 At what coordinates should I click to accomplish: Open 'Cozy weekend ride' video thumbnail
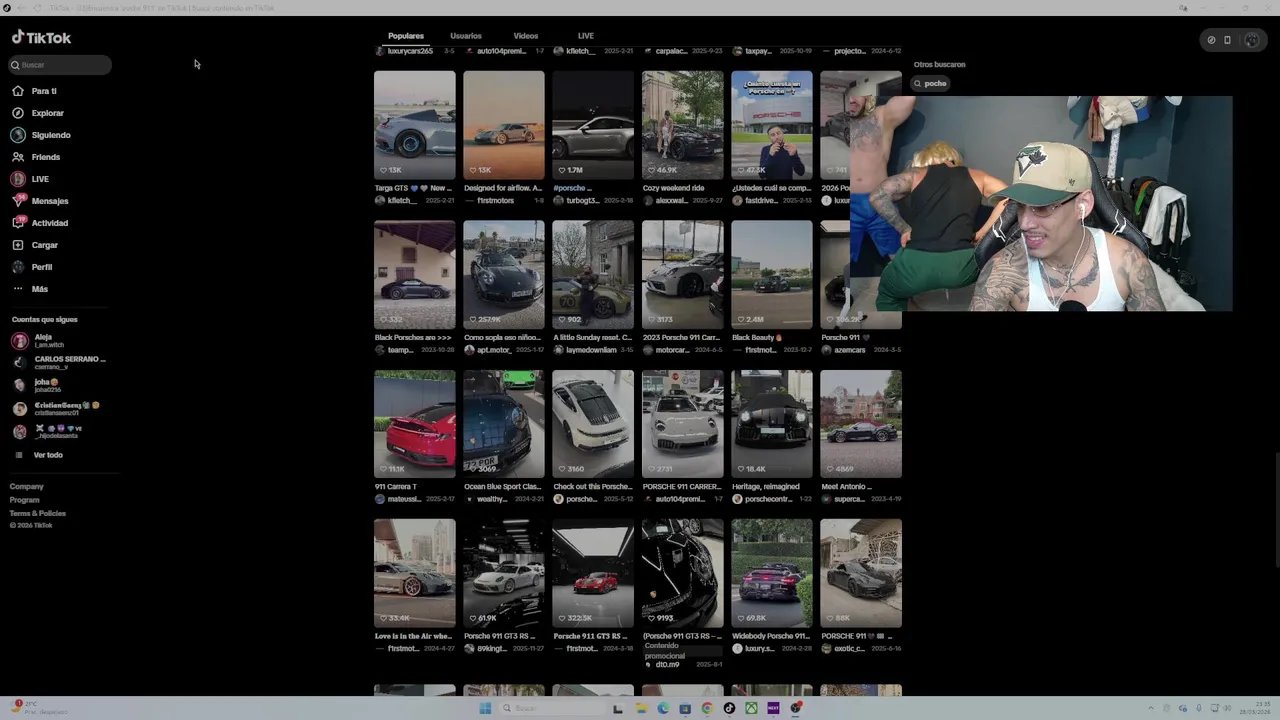click(683, 125)
